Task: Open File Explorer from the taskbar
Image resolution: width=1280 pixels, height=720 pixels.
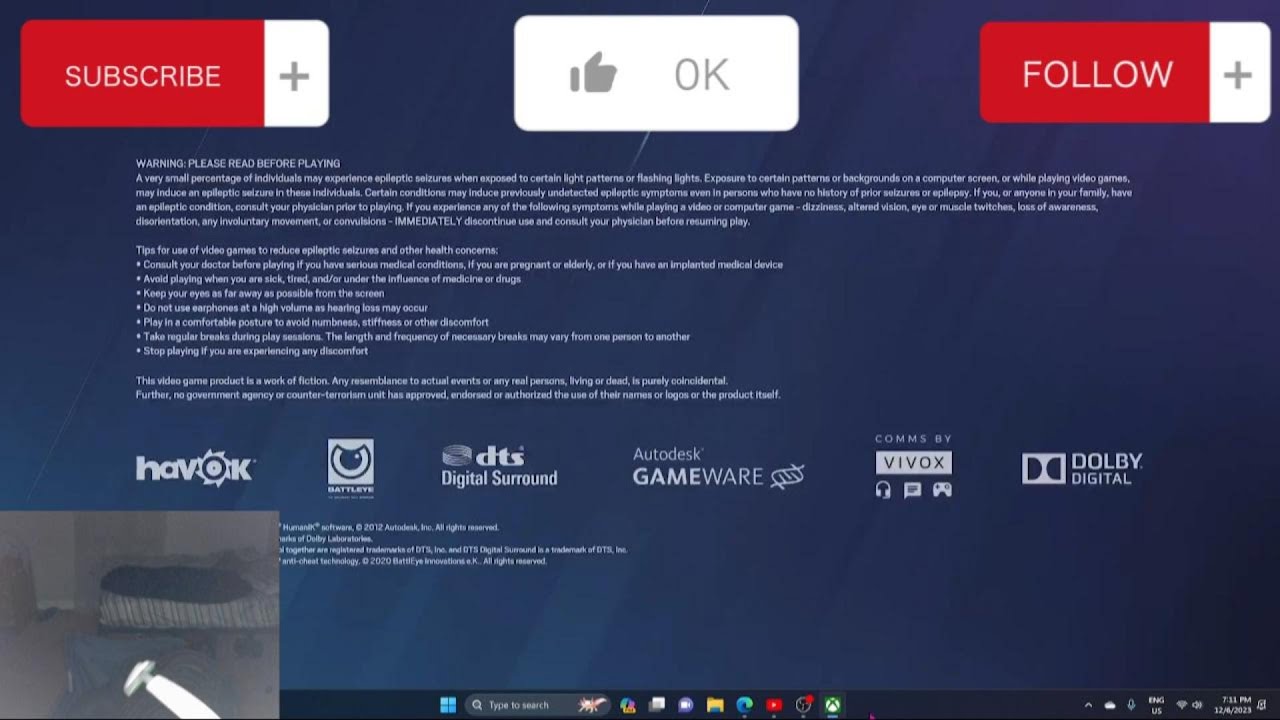Action: 715,705
